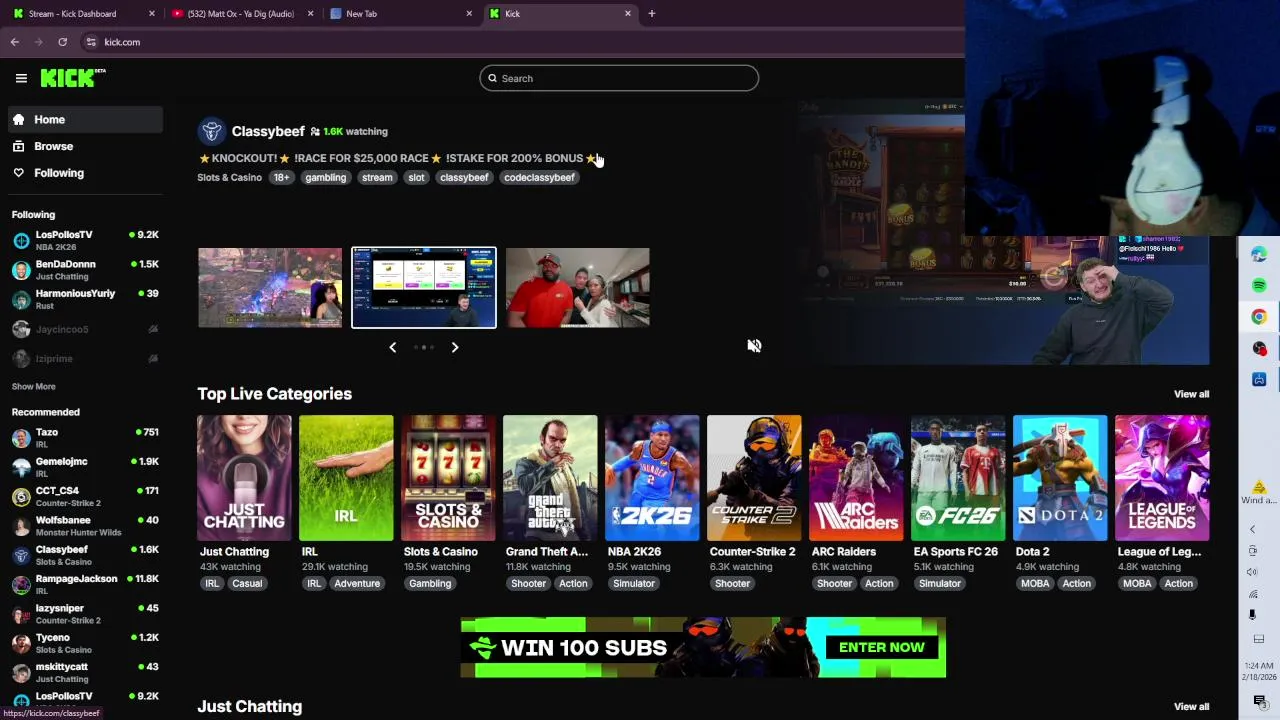
Task: Select the gambling tag
Action: pyautogui.click(x=326, y=177)
